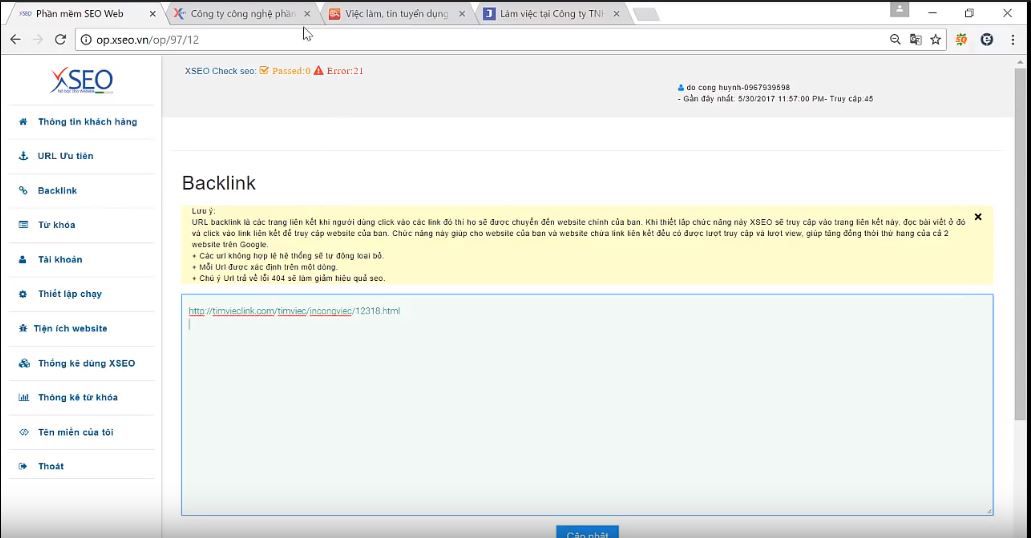
Task: Reload the page with the refresh icon
Action: point(60,39)
